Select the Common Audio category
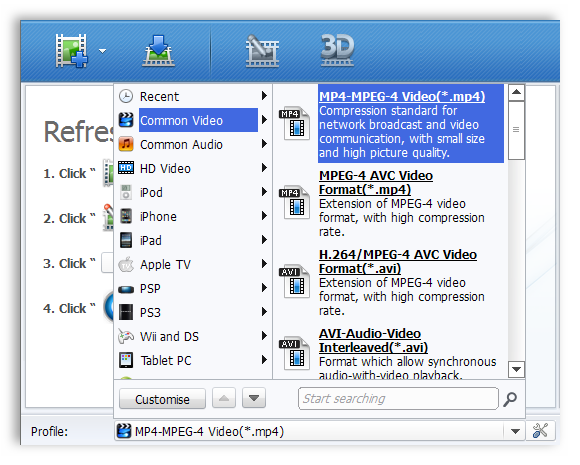 [193, 144]
